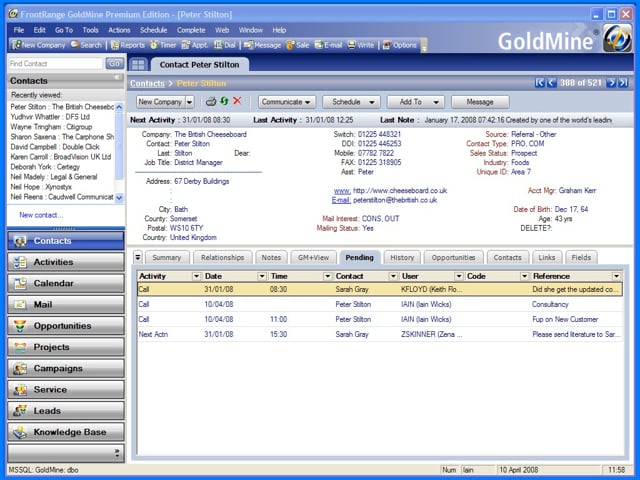This screenshot has height=480, width=640.
Task: Start the Timer tool
Action: [x=163, y=45]
